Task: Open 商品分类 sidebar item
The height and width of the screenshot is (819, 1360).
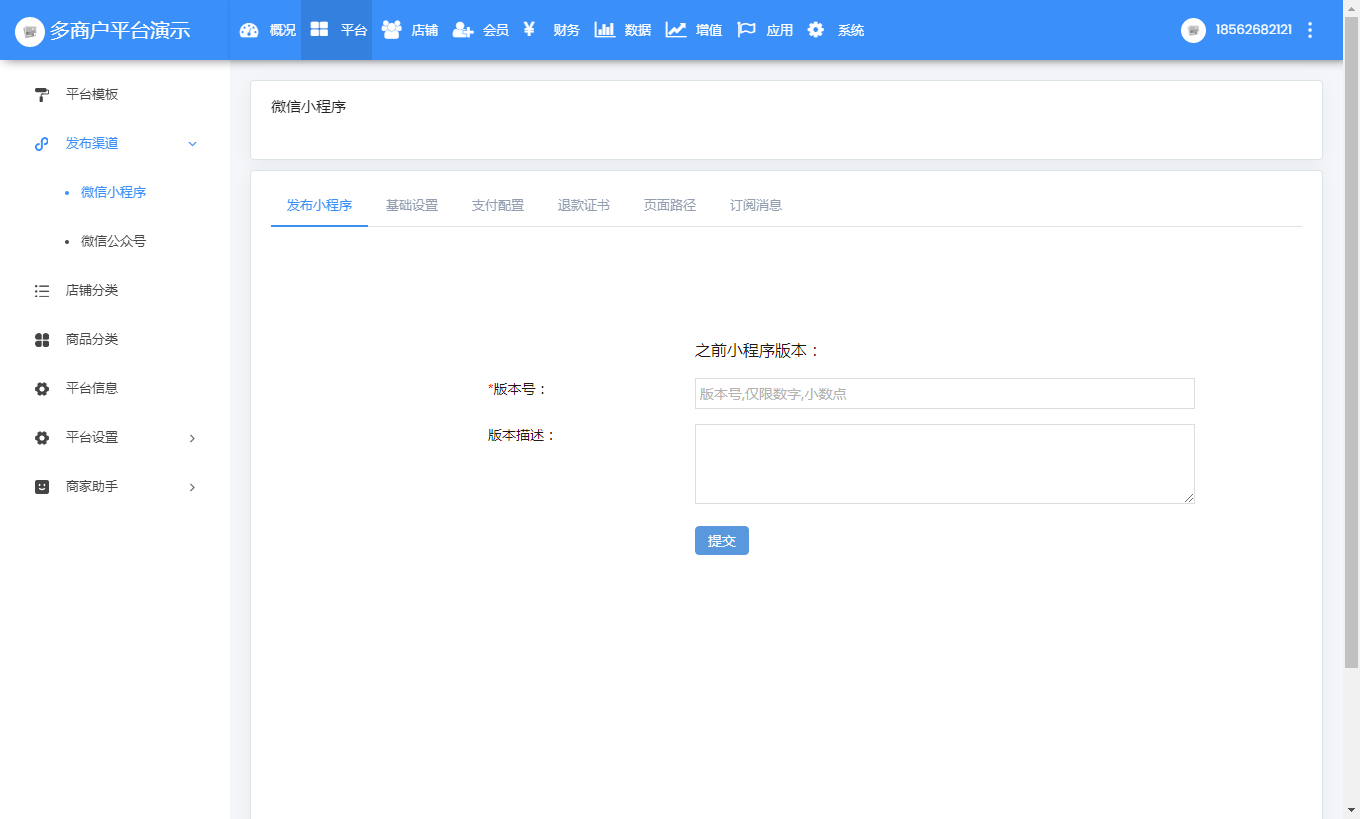Action: click(x=92, y=339)
